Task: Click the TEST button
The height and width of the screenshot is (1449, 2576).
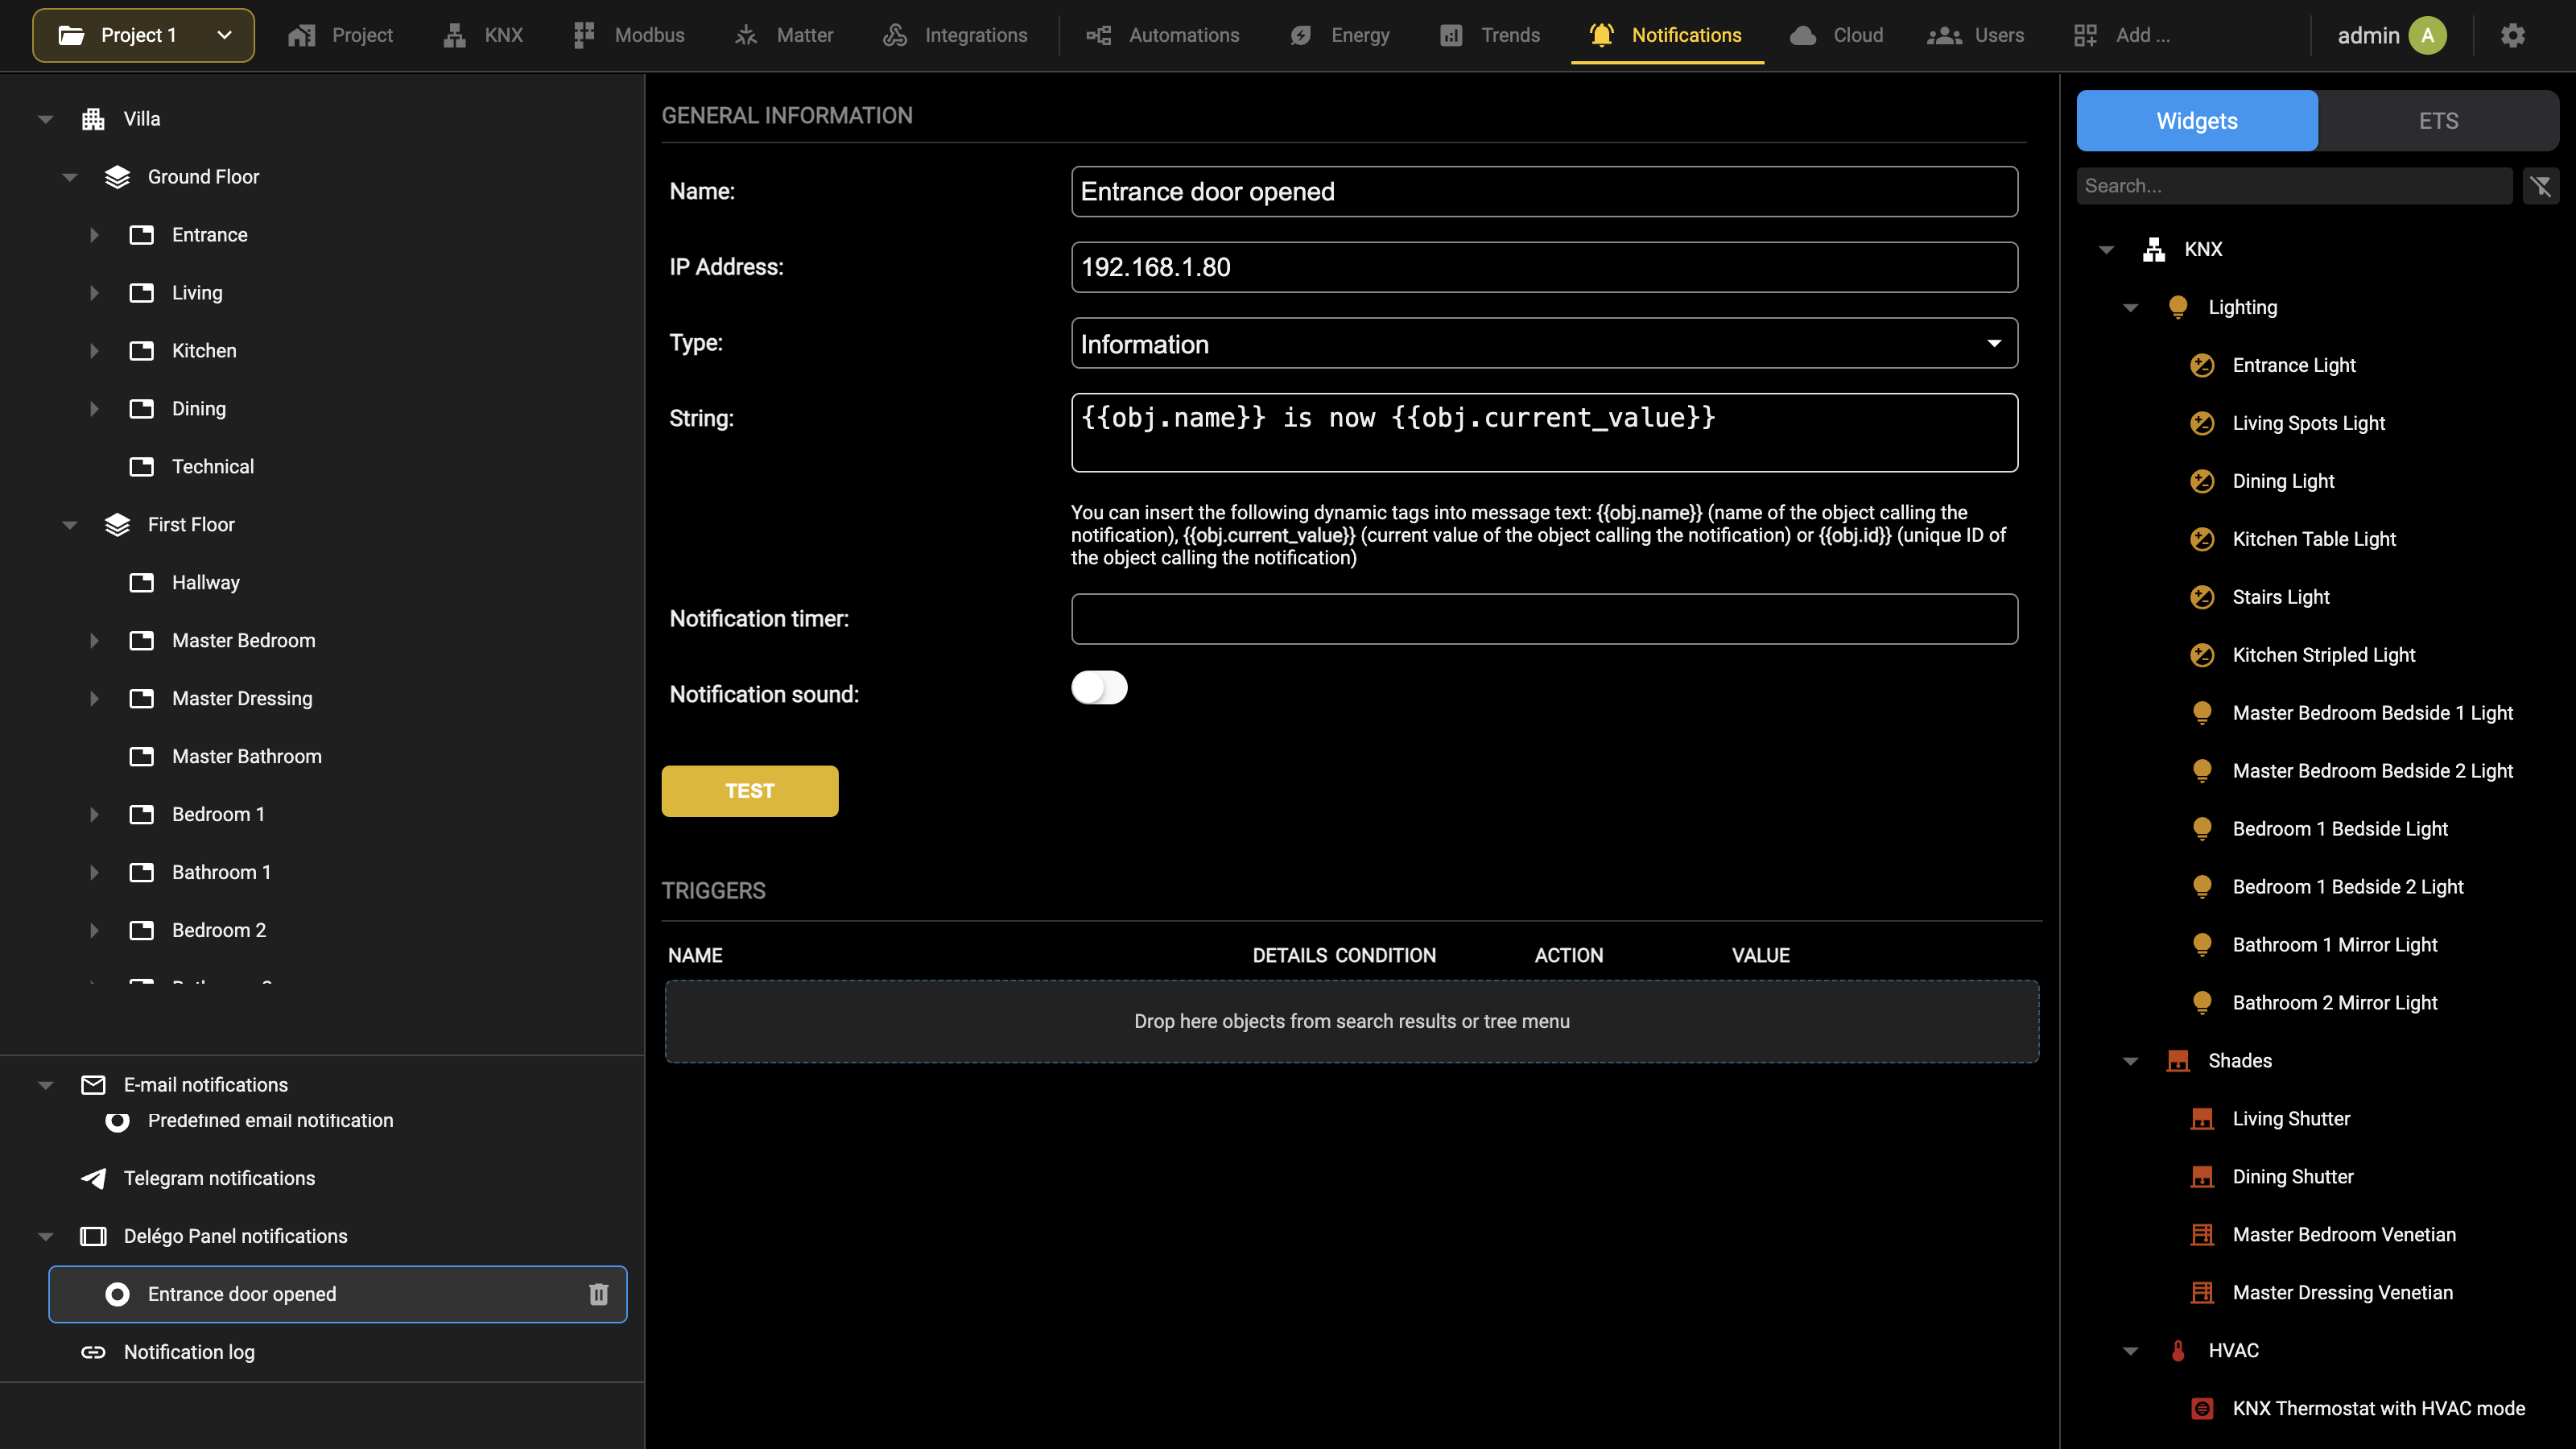Action: (750, 791)
